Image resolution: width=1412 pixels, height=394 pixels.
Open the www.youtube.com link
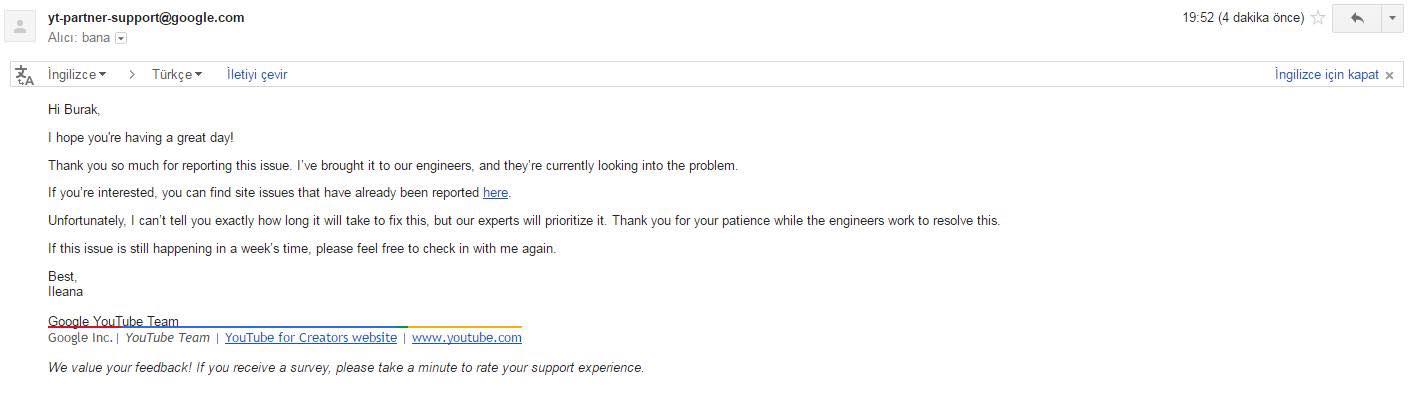pos(467,338)
